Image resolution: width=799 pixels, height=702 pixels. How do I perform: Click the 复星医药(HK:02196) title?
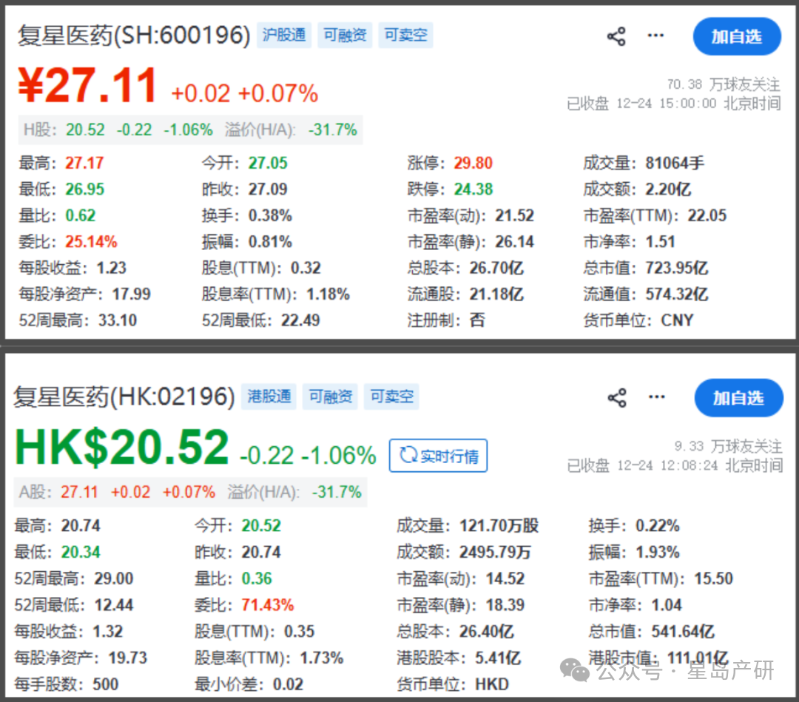click(124, 397)
